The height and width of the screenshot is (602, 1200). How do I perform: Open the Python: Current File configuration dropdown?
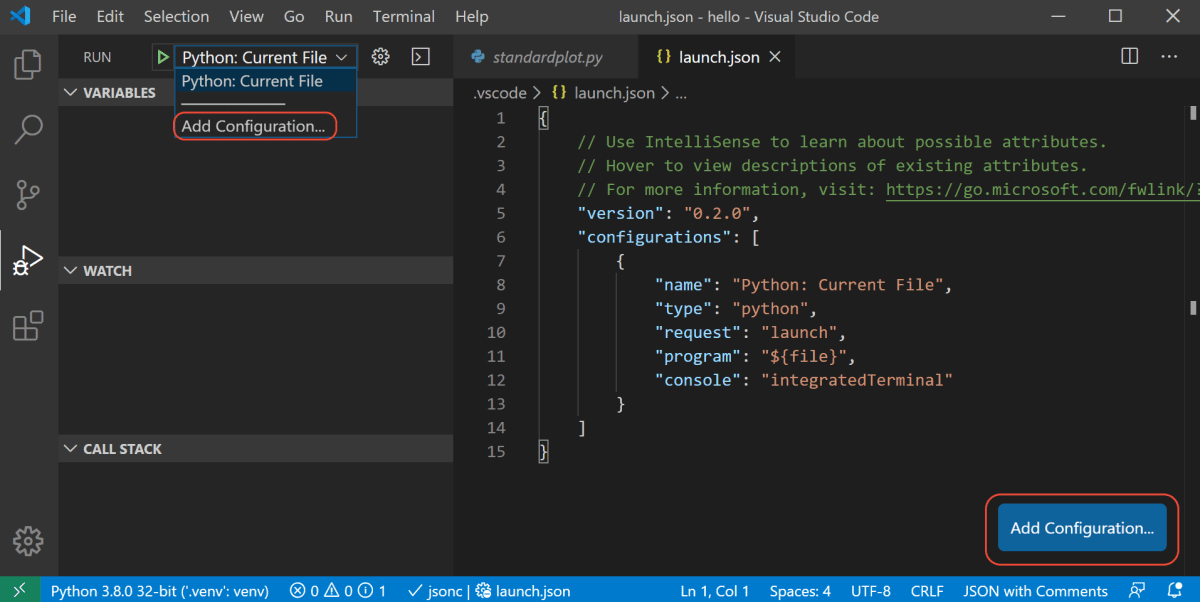point(263,56)
